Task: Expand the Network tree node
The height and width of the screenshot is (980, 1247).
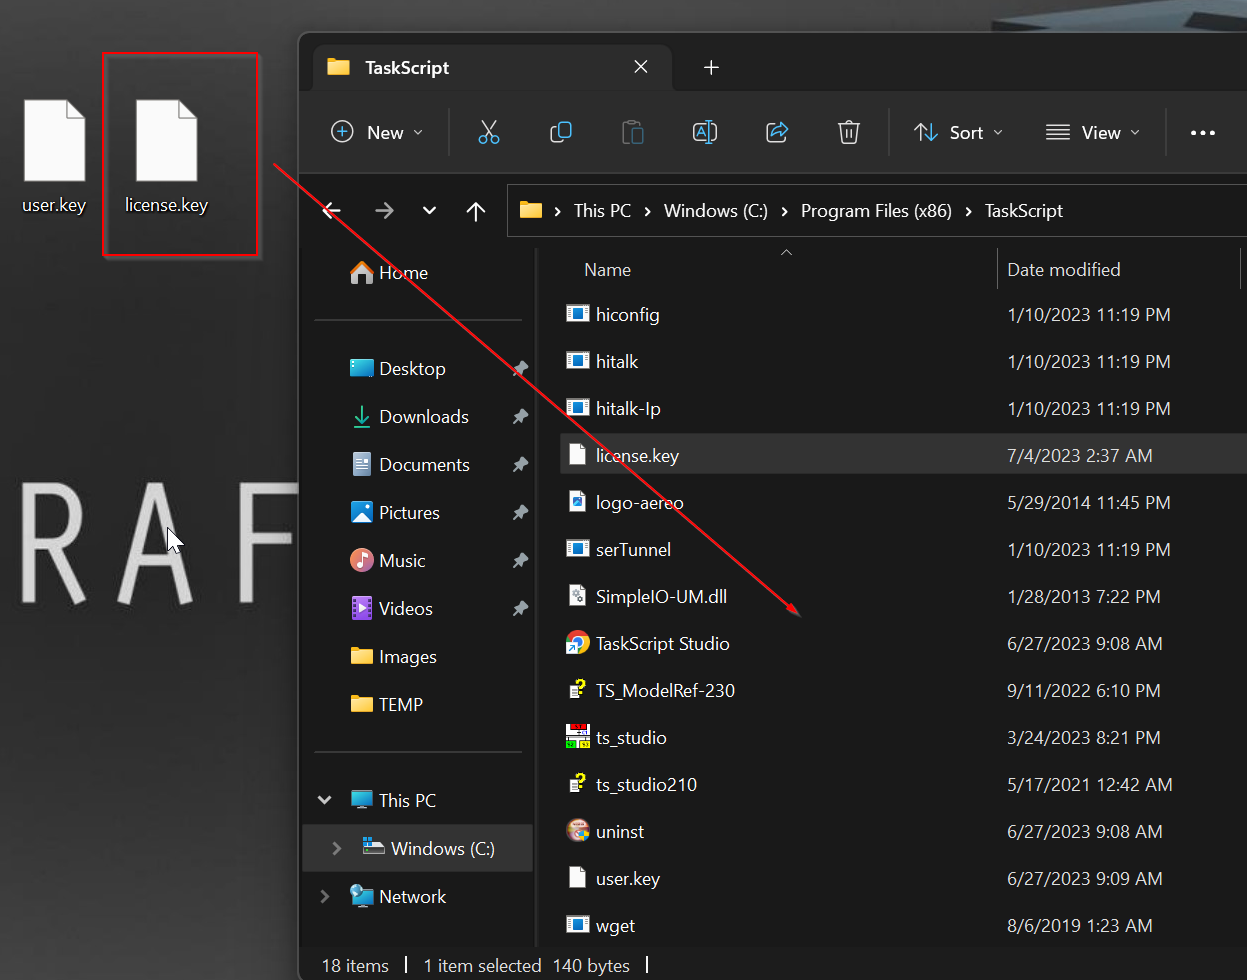Action: point(324,896)
